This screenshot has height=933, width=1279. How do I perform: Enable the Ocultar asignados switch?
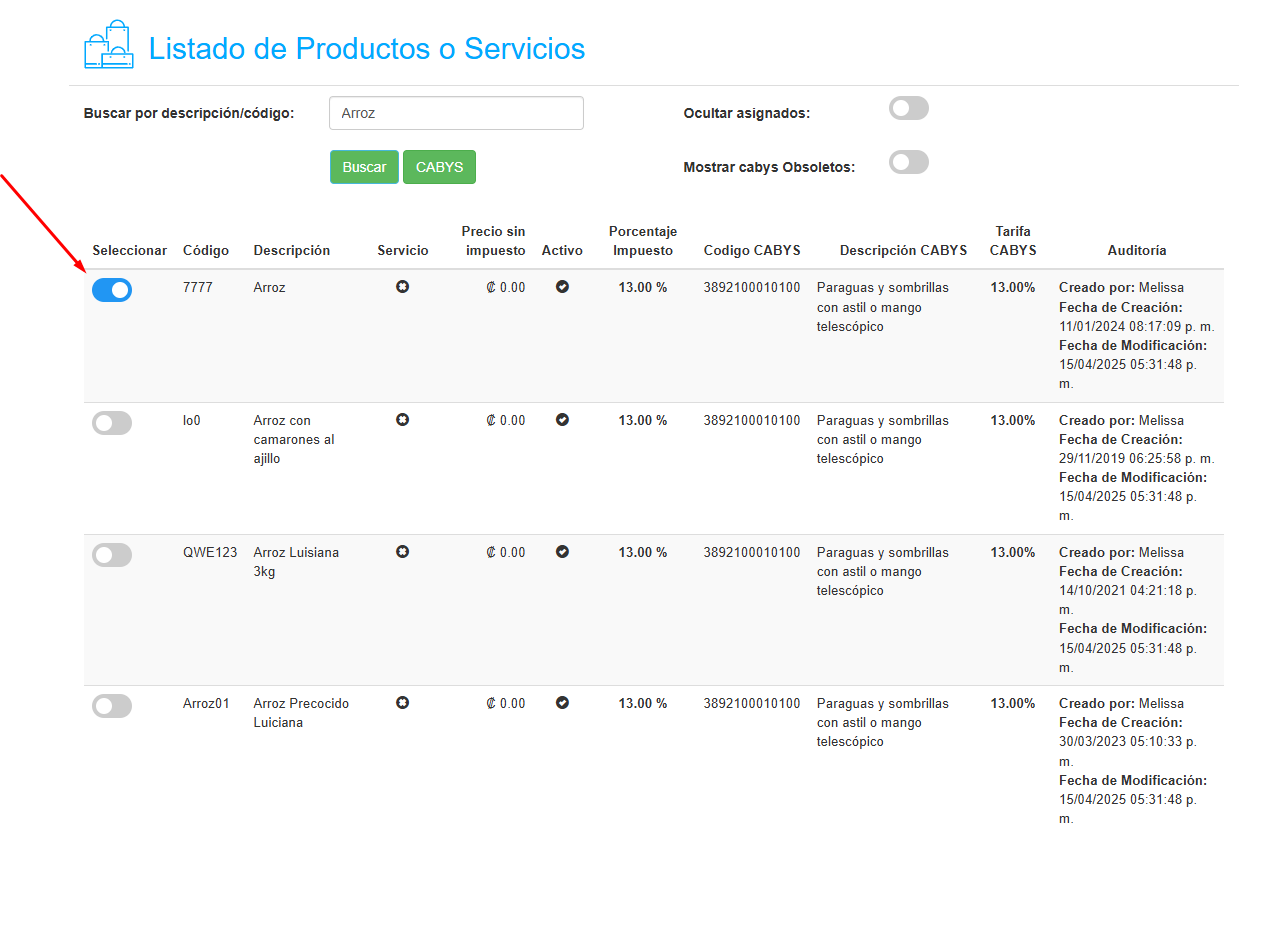coord(909,108)
